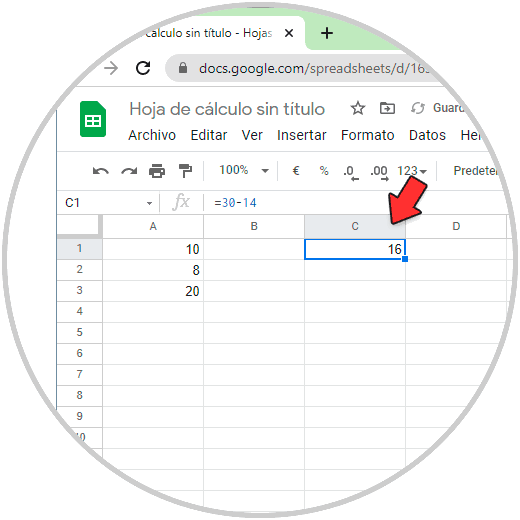Open the Formato menu
This screenshot has width=520, height=520.
[367, 135]
